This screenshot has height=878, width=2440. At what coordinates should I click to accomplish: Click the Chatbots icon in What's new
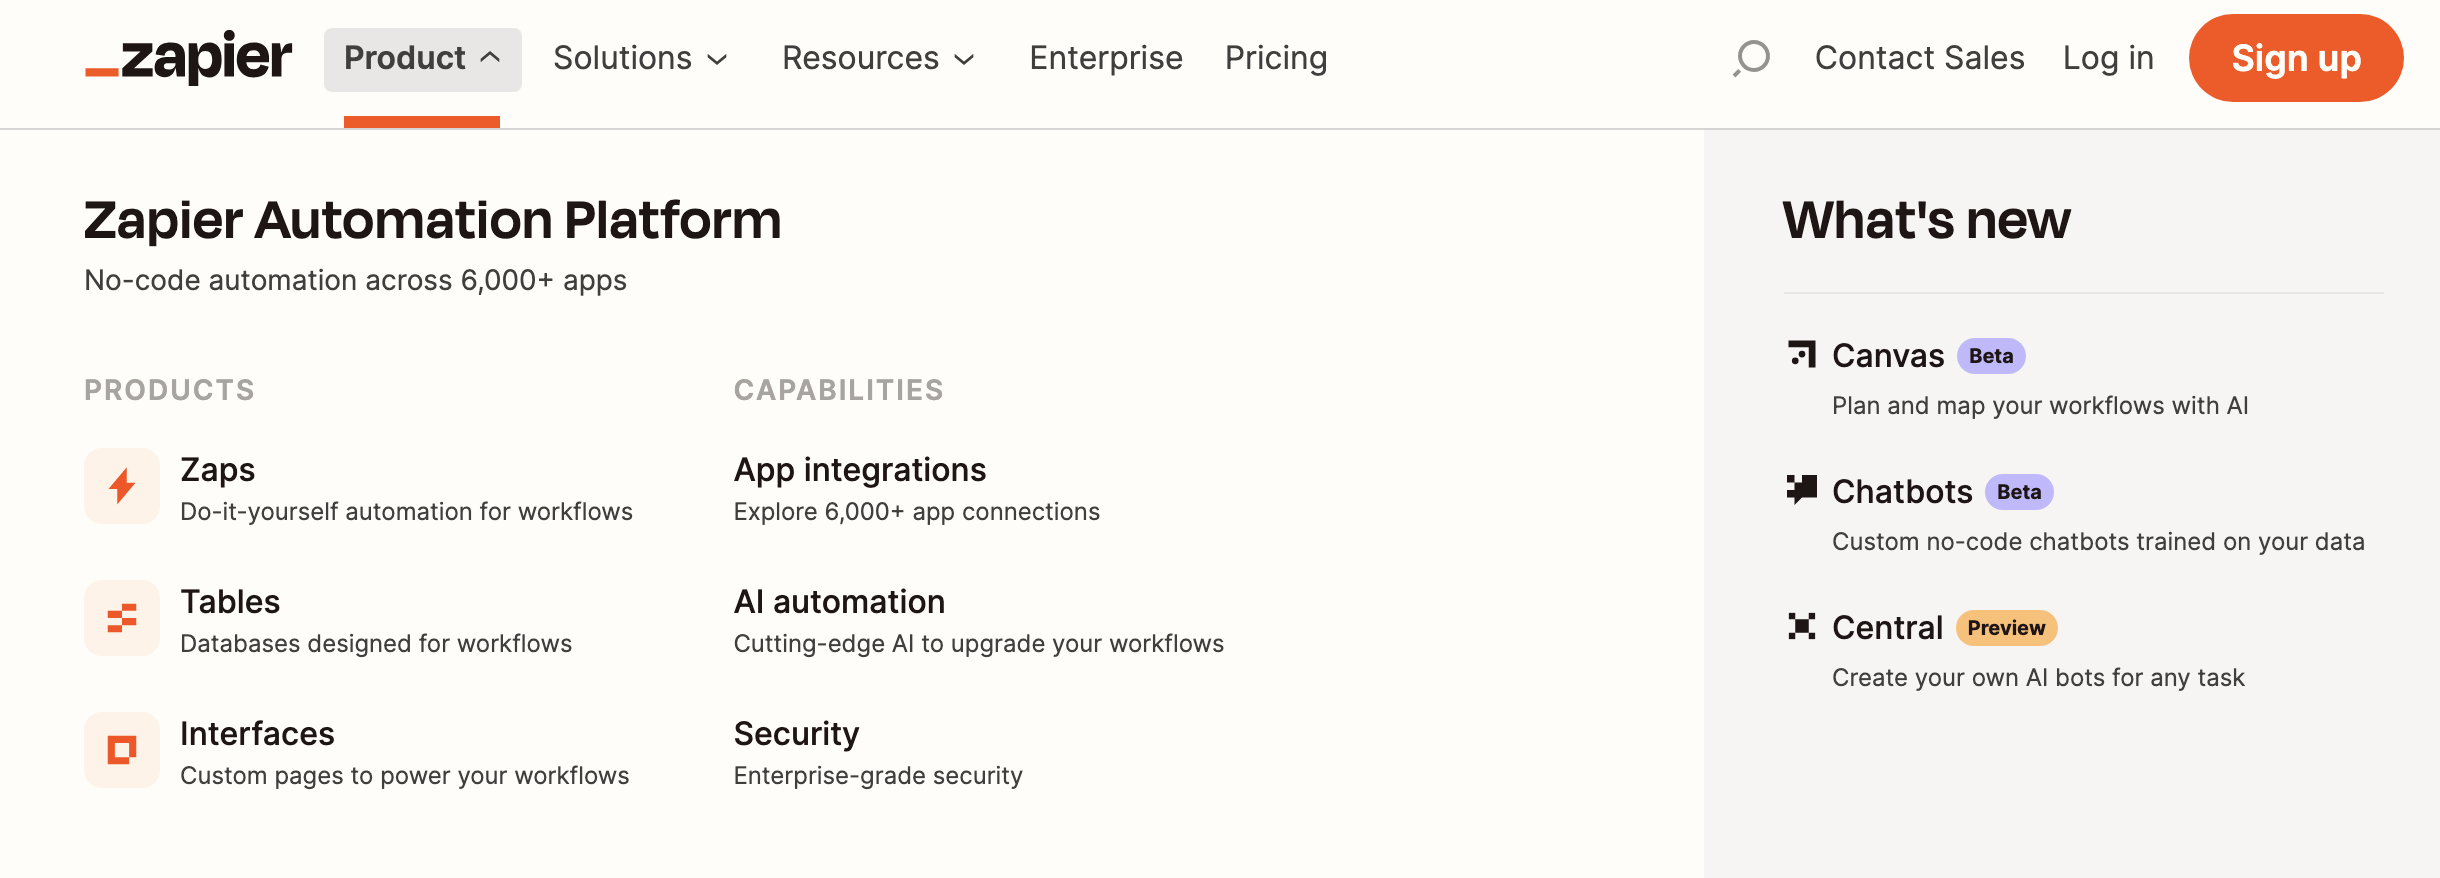1802,489
